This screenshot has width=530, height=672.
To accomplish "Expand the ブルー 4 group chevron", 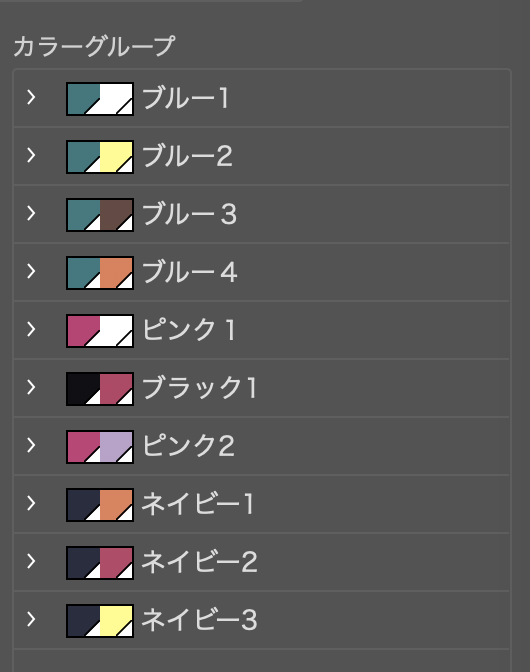I will [31, 272].
